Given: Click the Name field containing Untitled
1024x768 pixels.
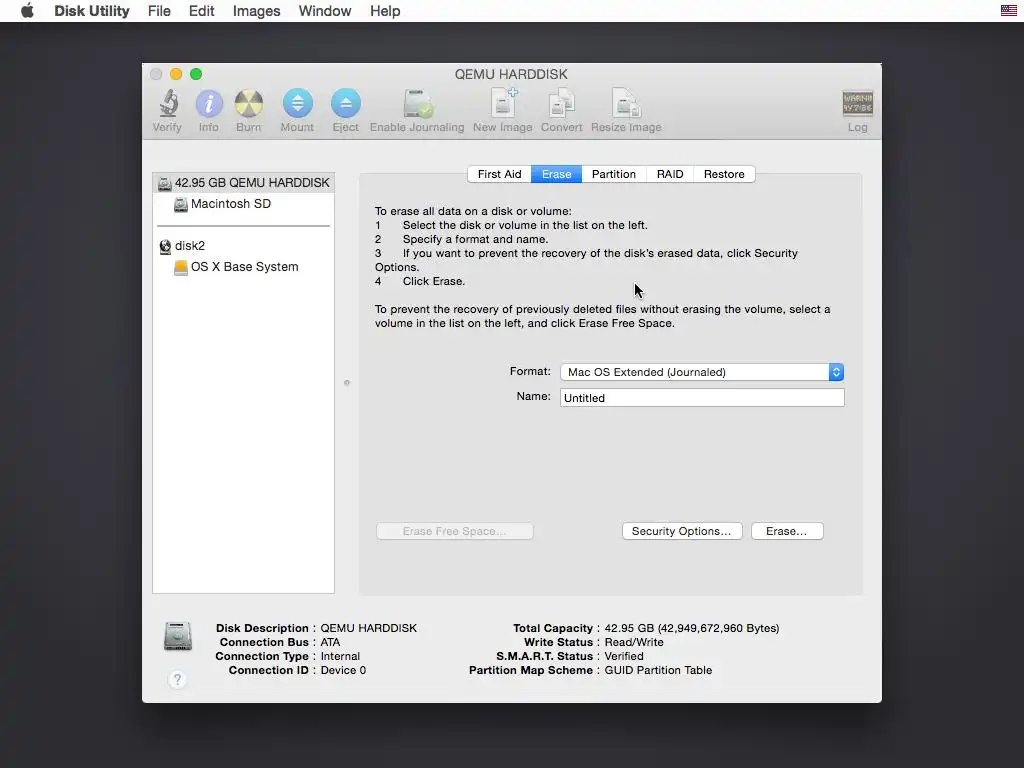Looking at the screenshot, I should tap(702, 398).
